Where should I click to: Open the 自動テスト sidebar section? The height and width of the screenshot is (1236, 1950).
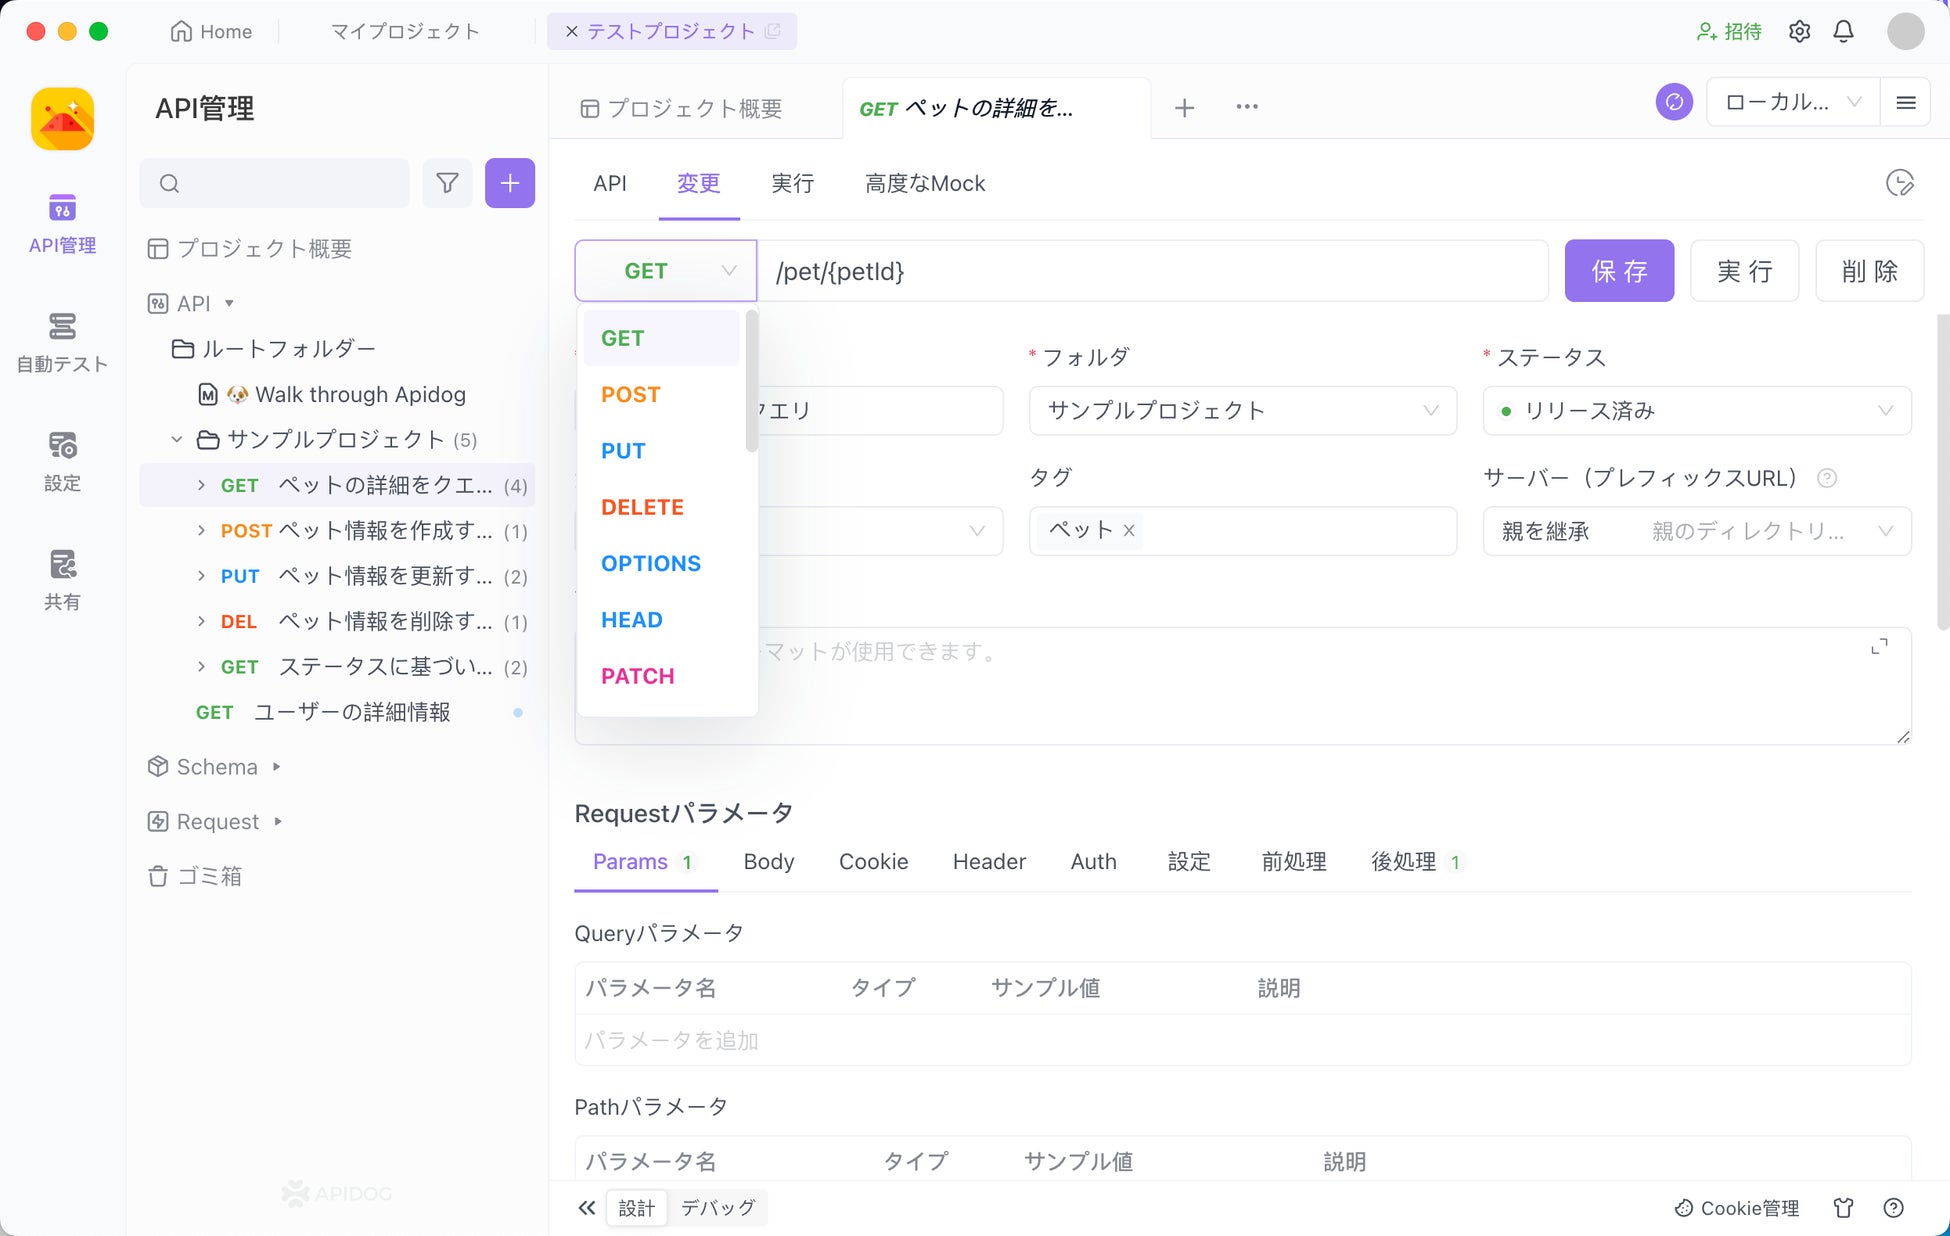coord(62,342)
